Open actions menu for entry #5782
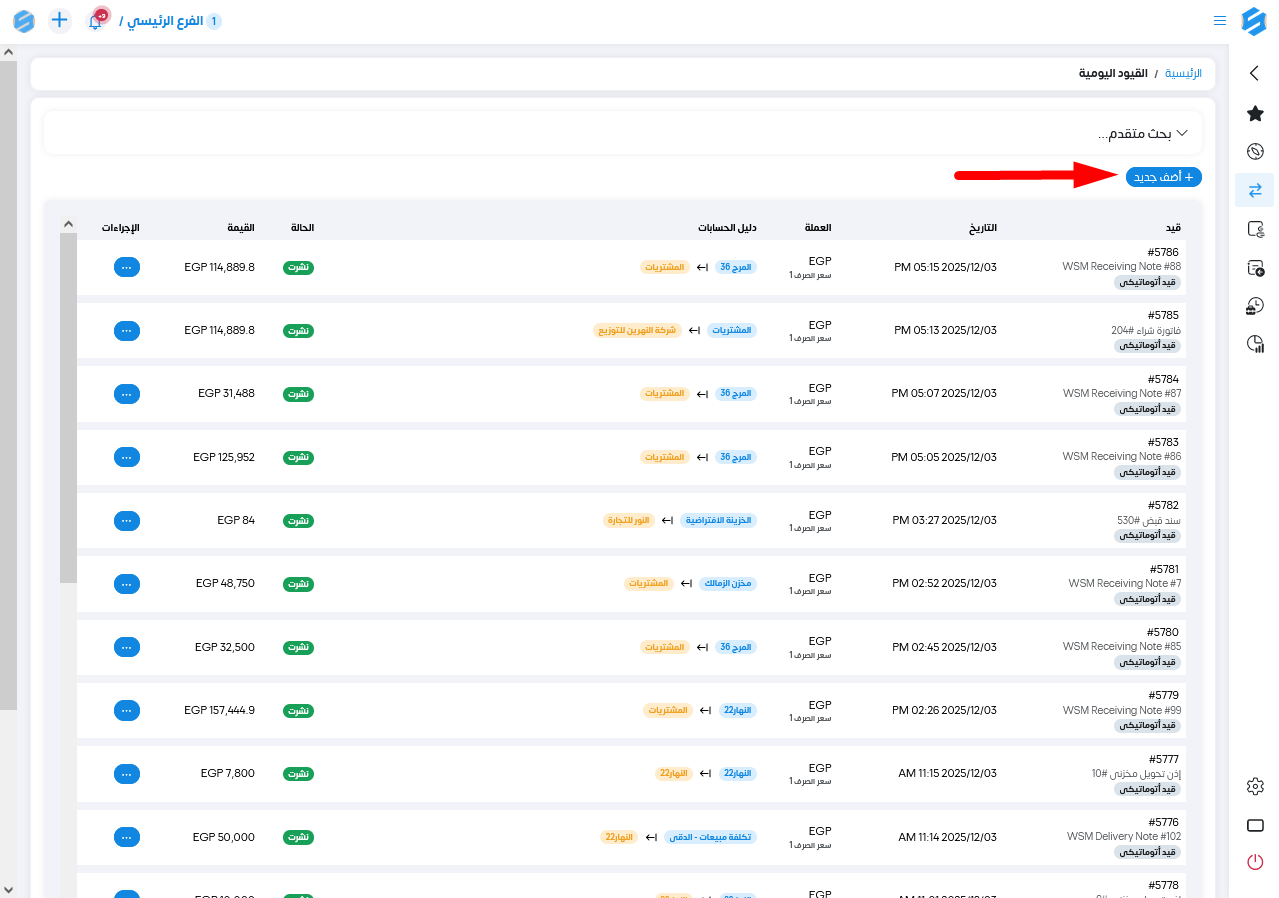This screenshot has width=1279, height=898. tap(126, 520)
